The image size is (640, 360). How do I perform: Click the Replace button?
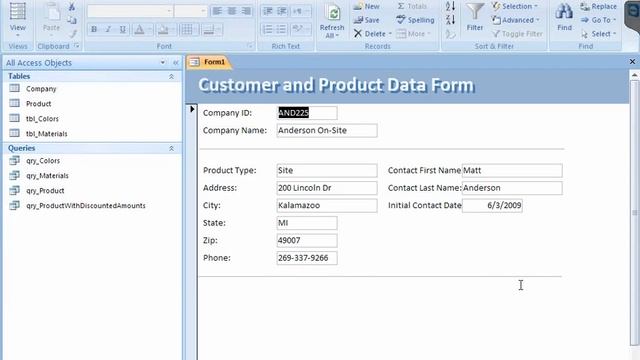tap(598, 7)
